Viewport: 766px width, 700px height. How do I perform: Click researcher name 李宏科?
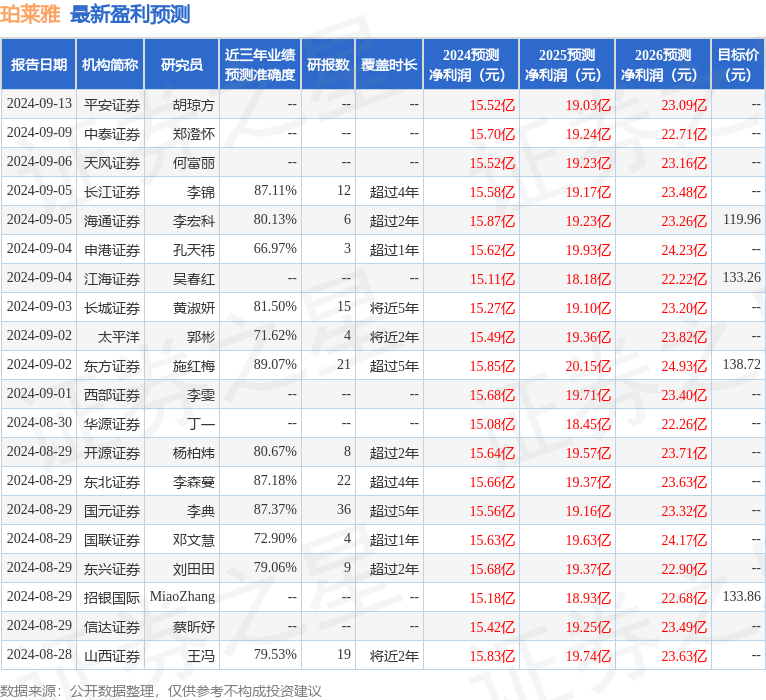tap(193, 221)
